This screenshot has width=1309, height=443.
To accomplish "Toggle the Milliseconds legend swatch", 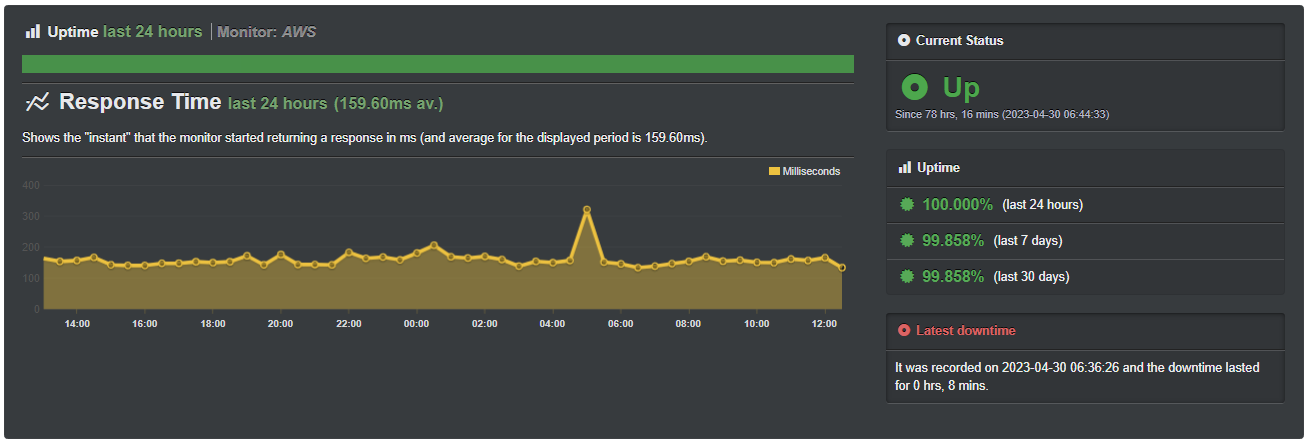I will click(774, 171).
